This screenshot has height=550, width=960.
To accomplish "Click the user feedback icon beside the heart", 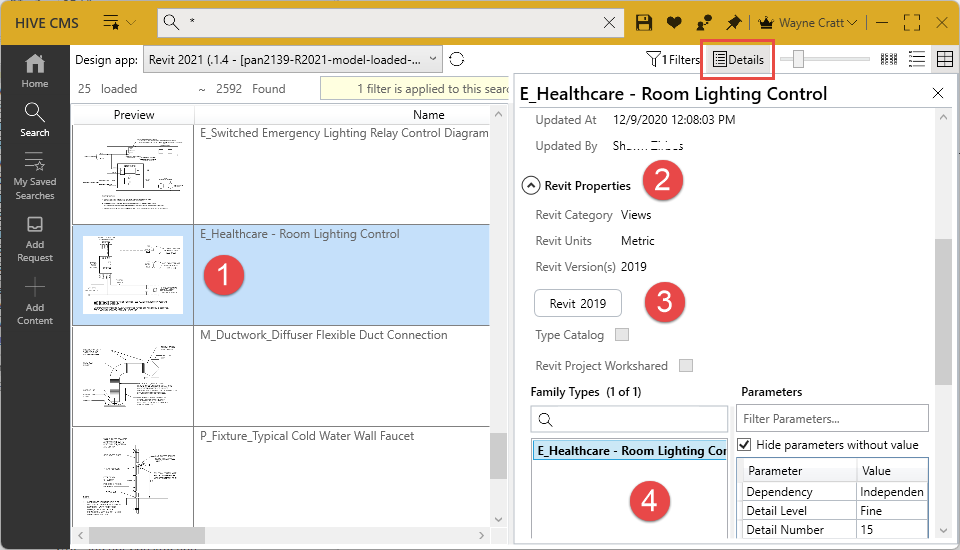I will (704, 23).
